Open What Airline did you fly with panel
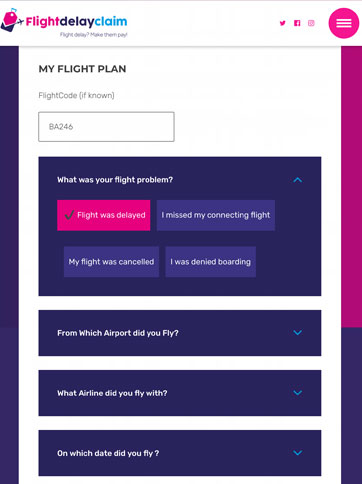Viewport: 362px width, 484px height. point(180,393)
